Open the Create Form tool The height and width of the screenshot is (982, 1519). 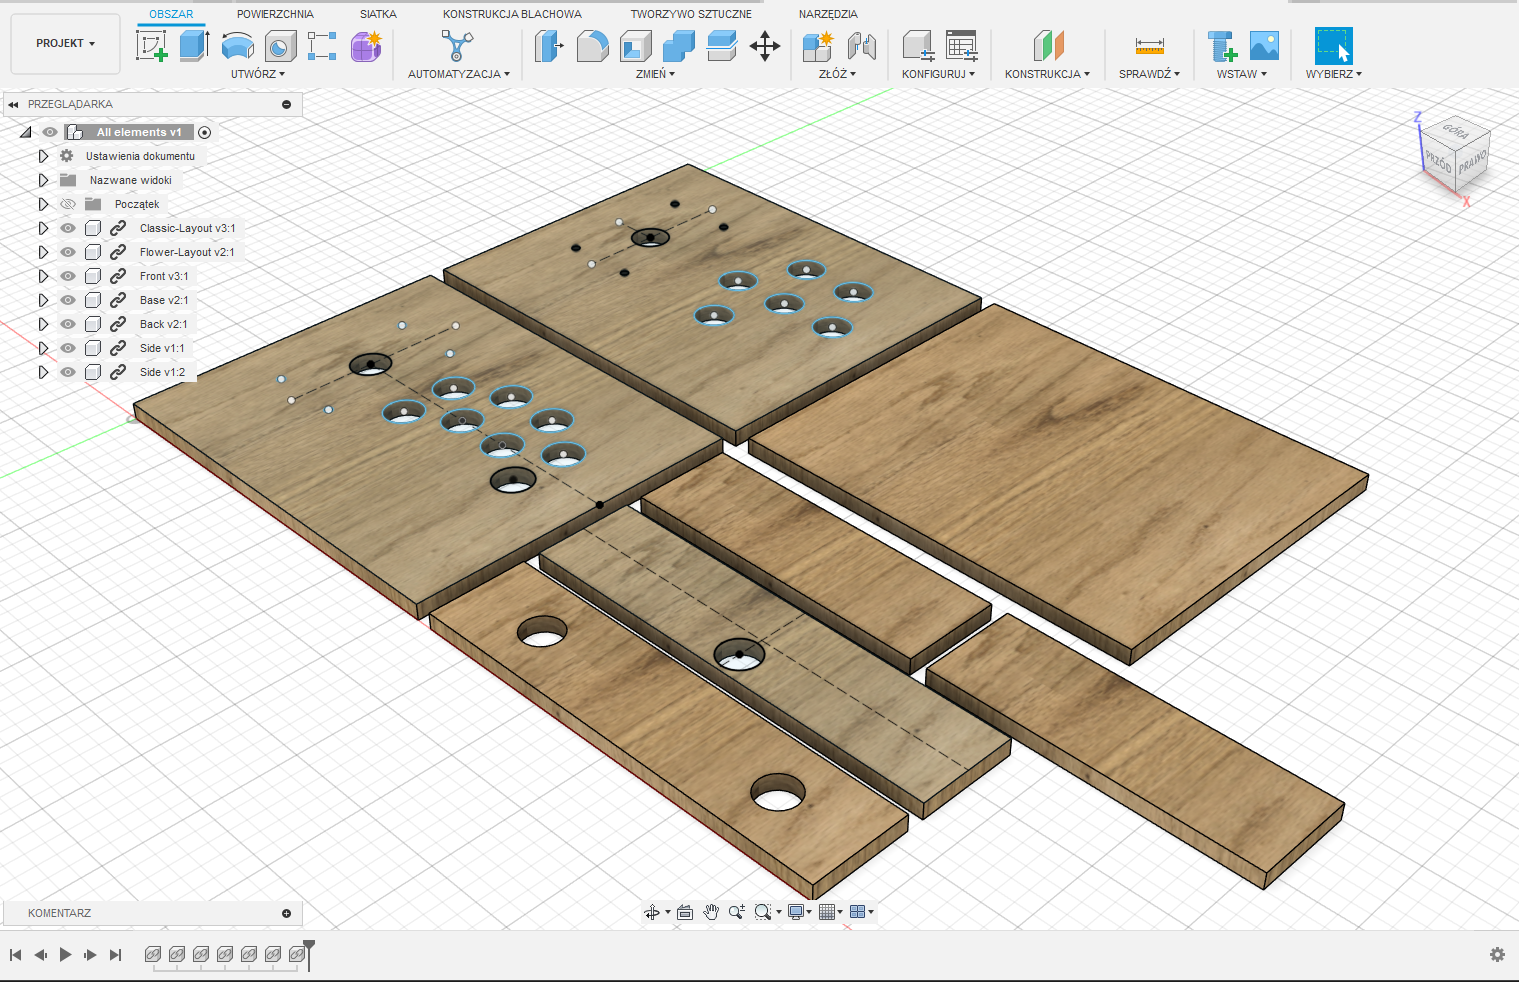click(366, 45)
